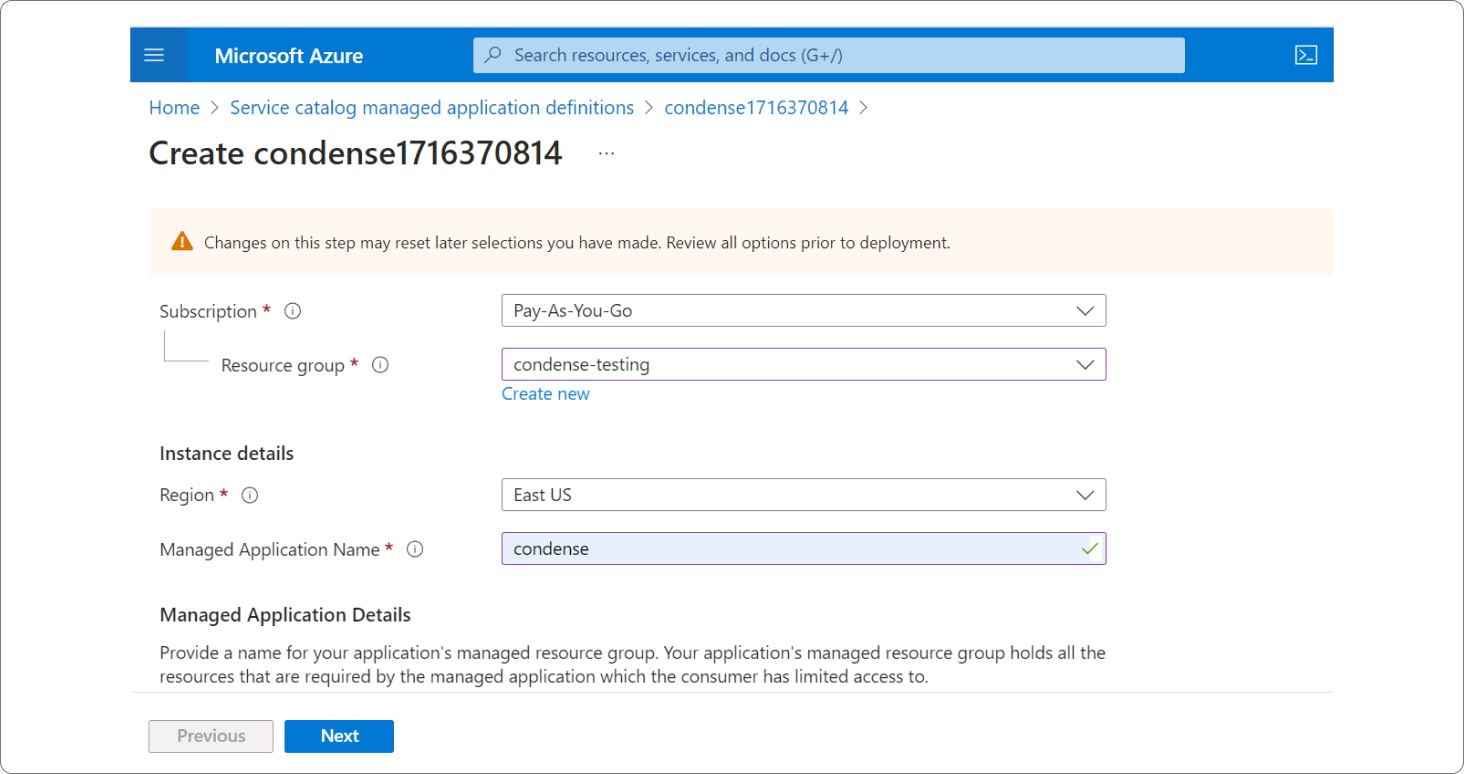
Task: Expand the Subscription dropdown
Action: click(x=1084, y=311)
